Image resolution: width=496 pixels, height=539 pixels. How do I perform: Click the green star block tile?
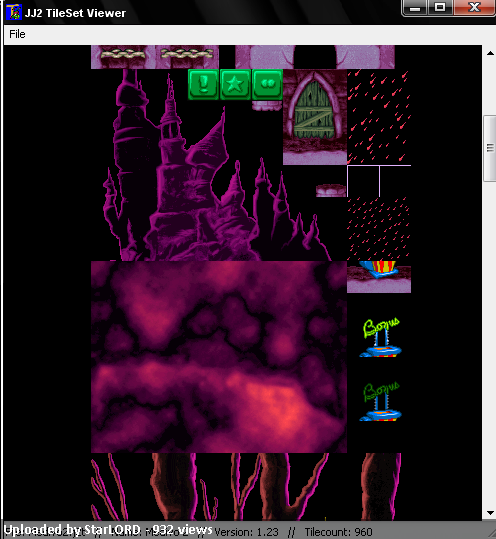[x=235, y=85]
